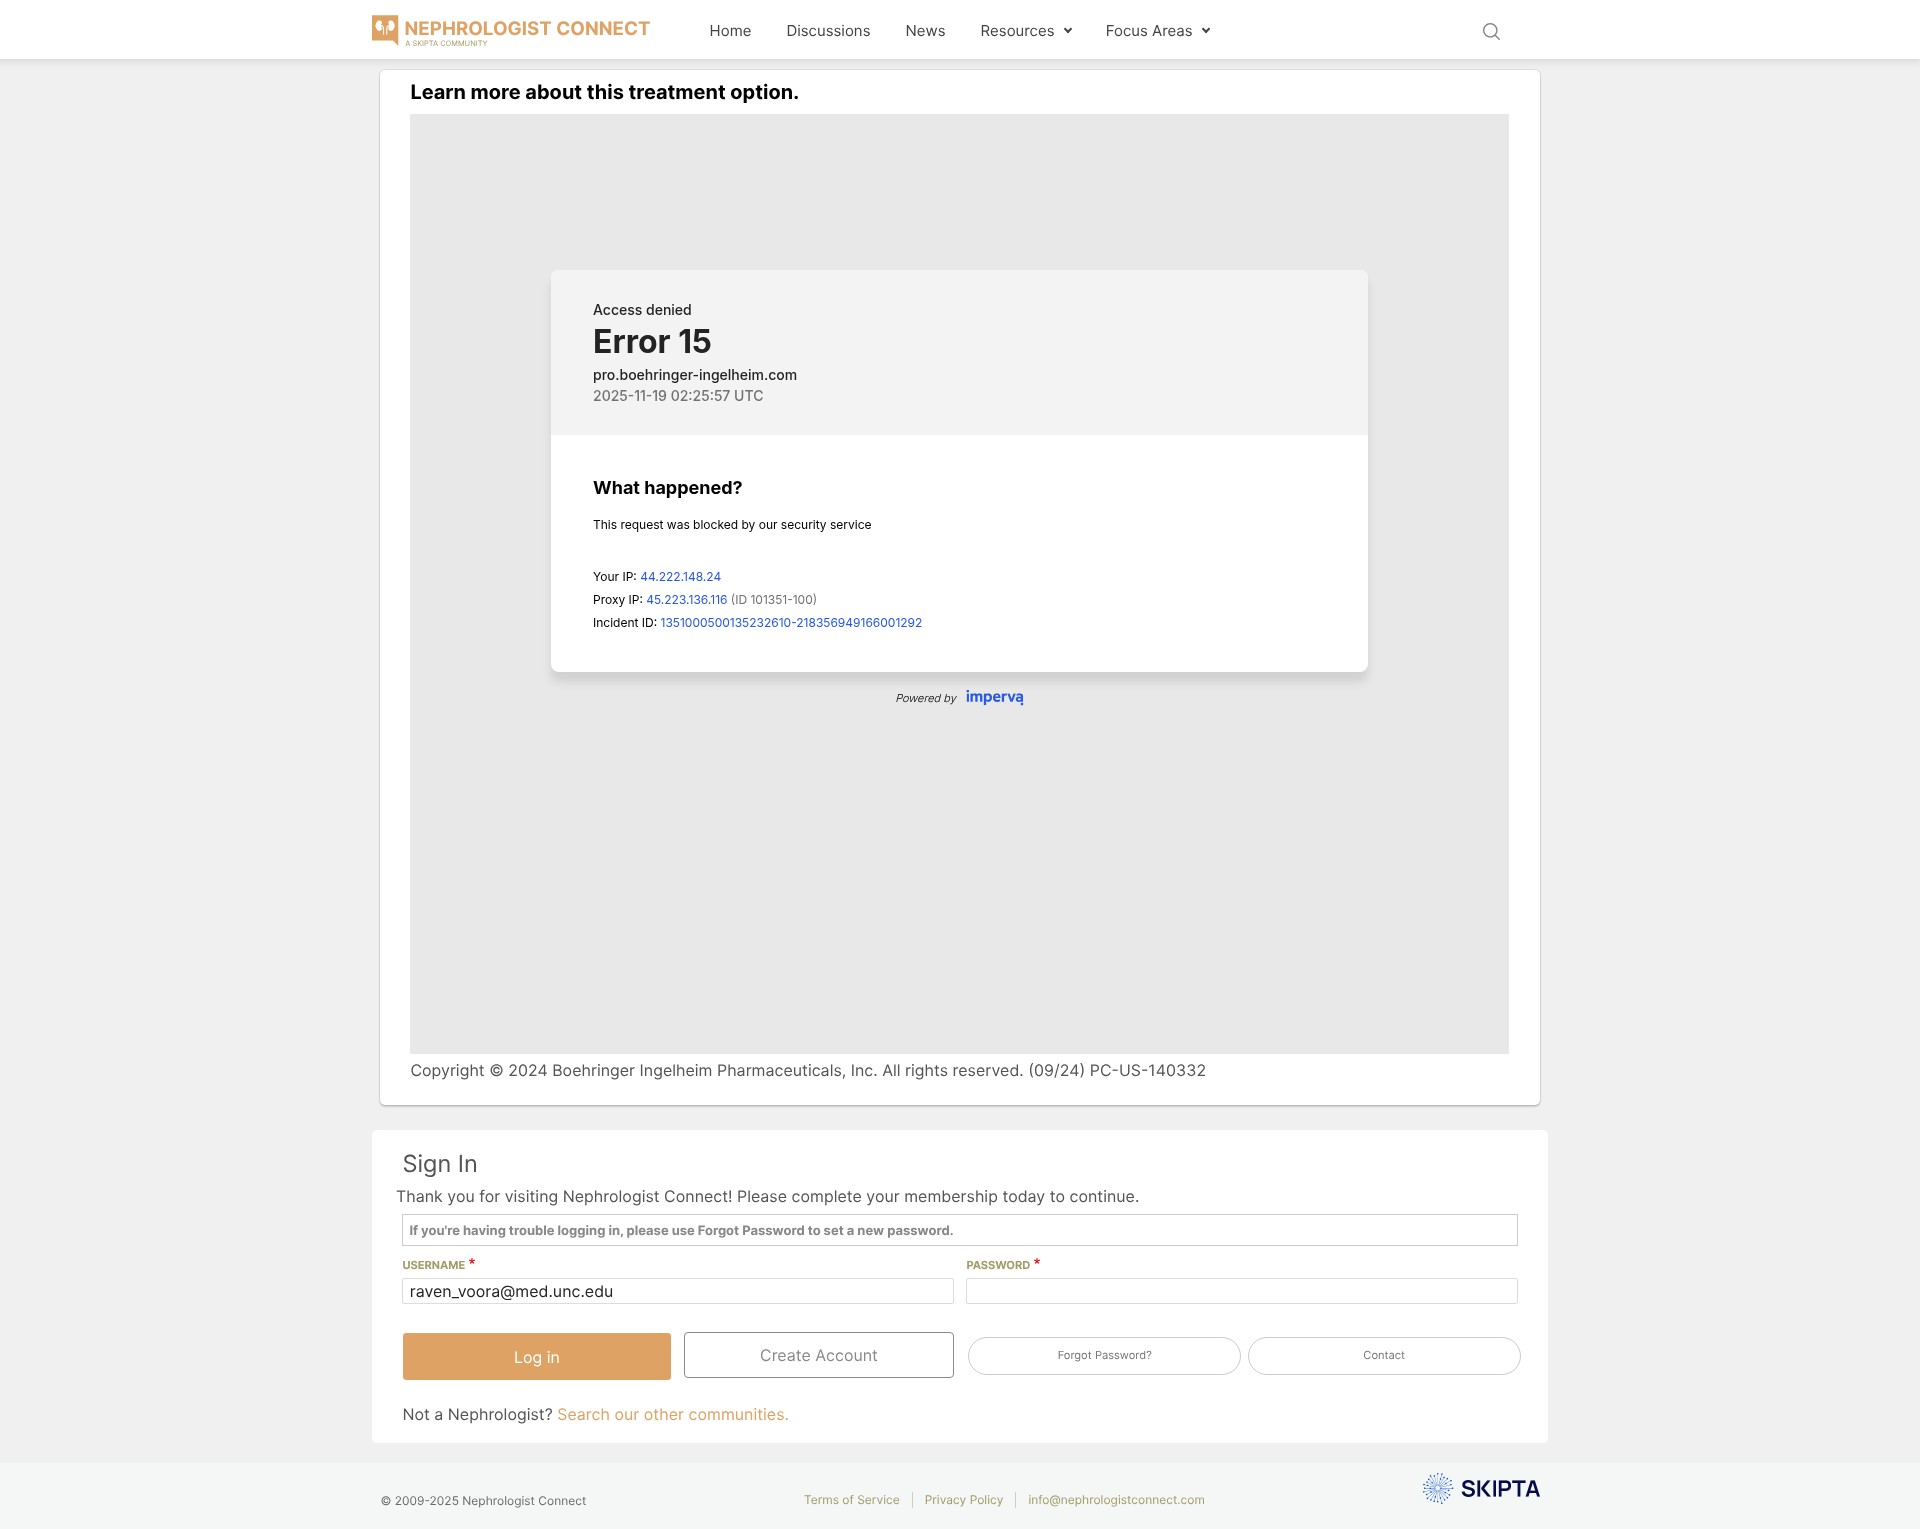
Task: Click the What happened? heading
Action: tap(668, 488)
